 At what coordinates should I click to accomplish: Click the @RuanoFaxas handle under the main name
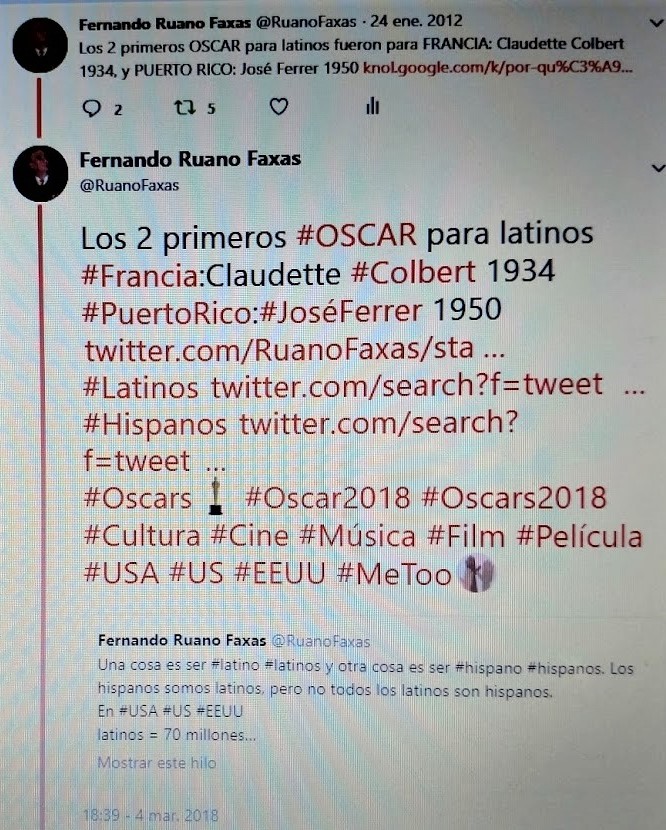(x=129, y=186)
